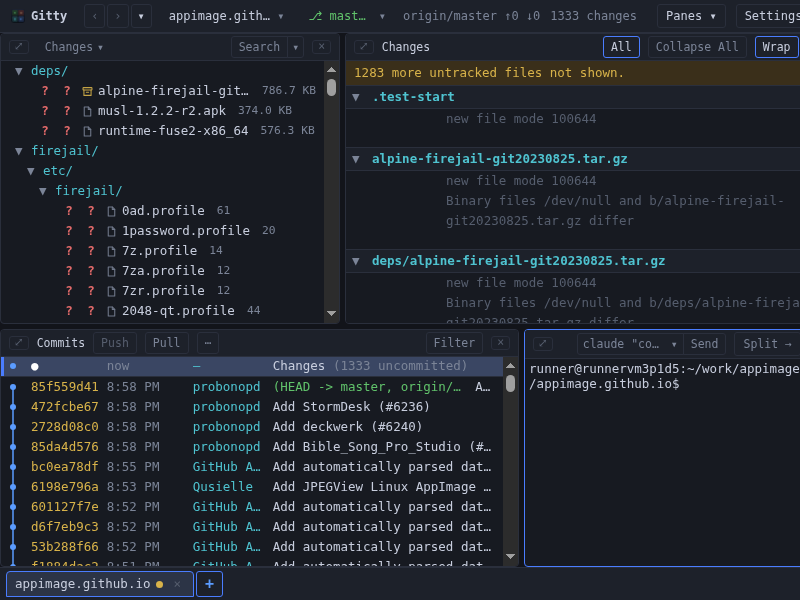Click Collapse All in diff pane
The height and width of the screenshot is (600, 800).
point(697,47)
